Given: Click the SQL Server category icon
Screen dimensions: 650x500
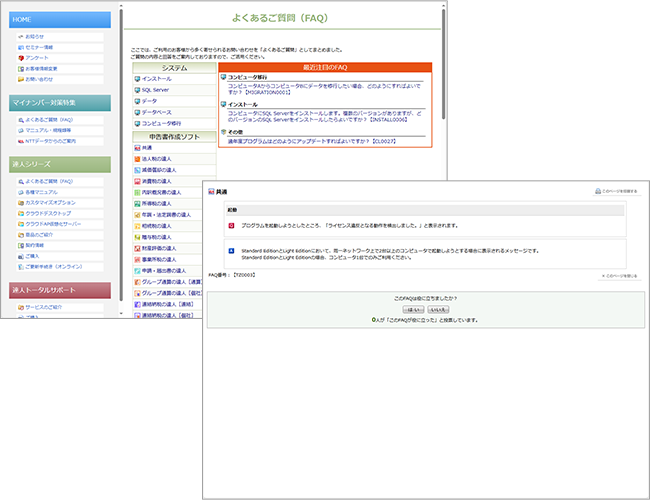Looking at the screenshot, I should coord(137,90).
